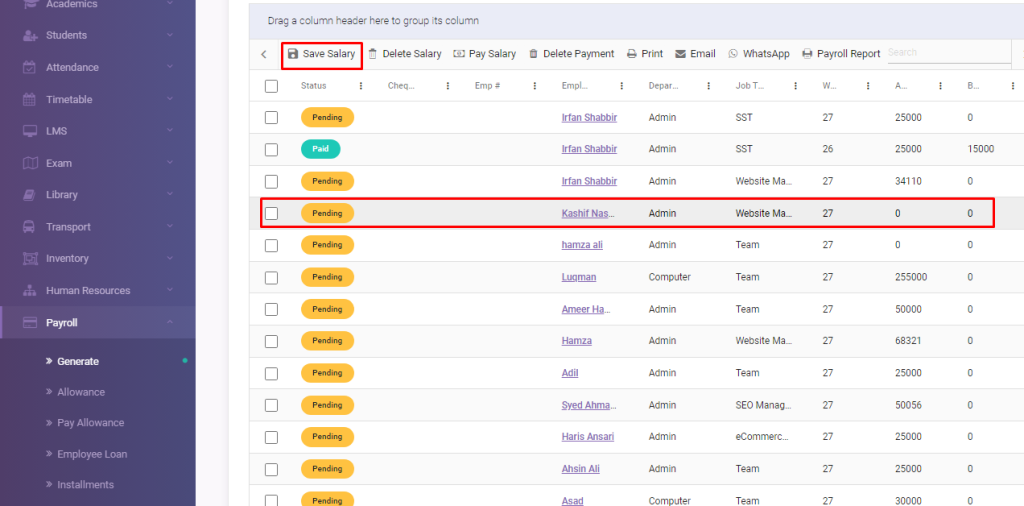Click the Delete Payment trash icon
The height and width of the screenshot is (506, 1024).
pyautogui.click(x=533, y=54)
